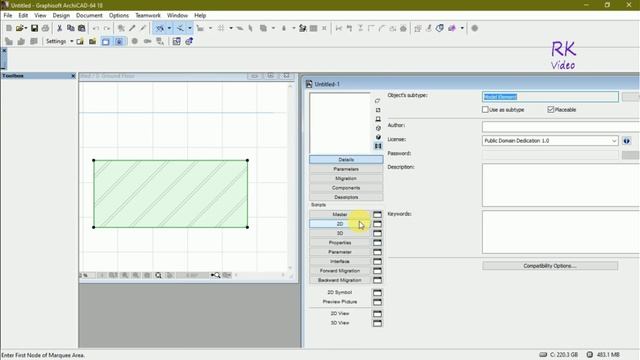
Task: Click the Redo arrow icon
Action: pyautogui.click(x=107, y=28)
